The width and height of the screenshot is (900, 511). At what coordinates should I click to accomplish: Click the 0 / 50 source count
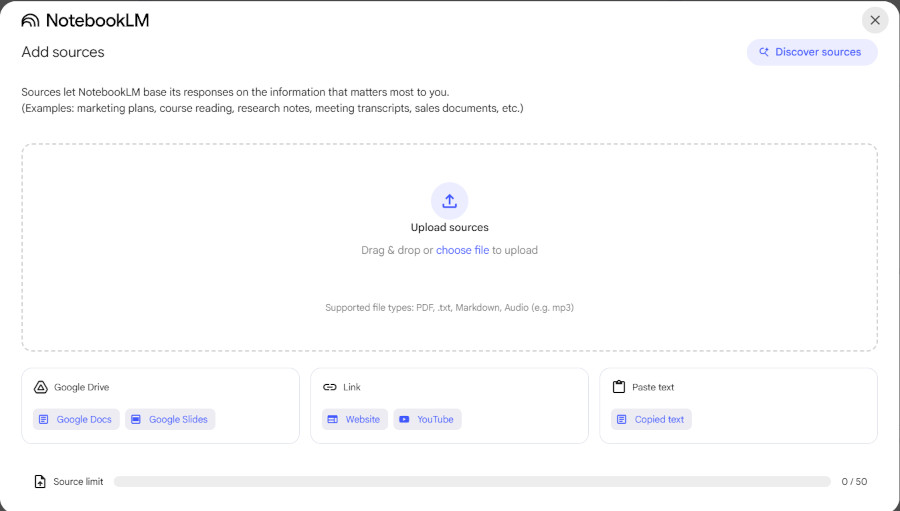854,482
